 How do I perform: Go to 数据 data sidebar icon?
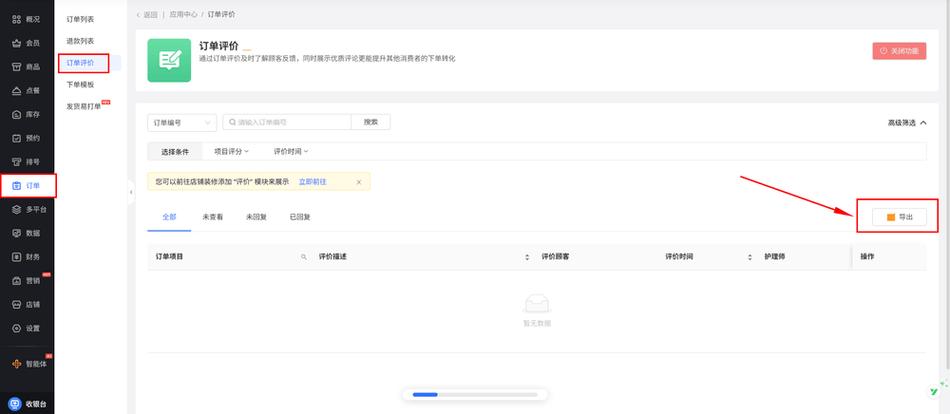coord(17,233)
